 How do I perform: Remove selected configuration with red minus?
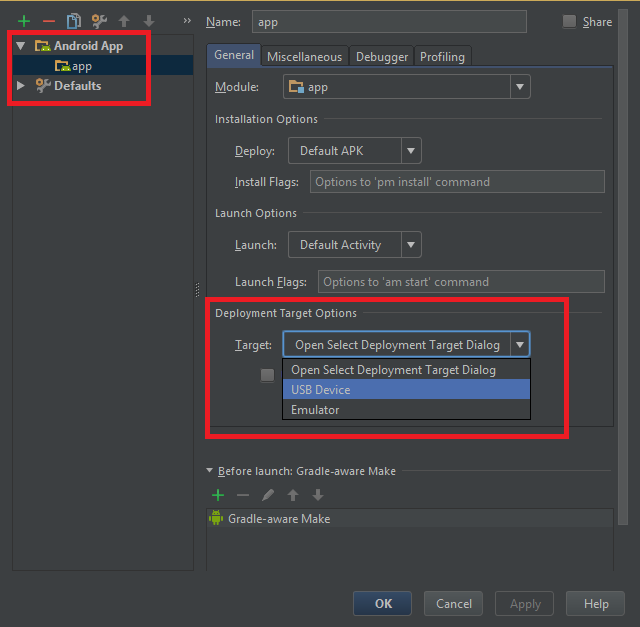(49, 21)
